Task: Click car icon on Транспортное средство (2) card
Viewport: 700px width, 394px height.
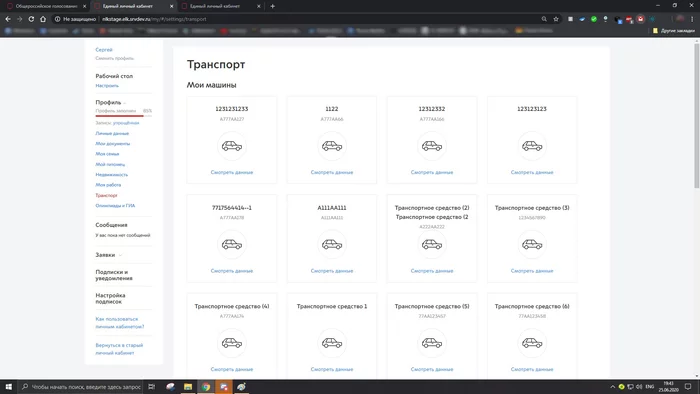Action: (x=432, y=245)
